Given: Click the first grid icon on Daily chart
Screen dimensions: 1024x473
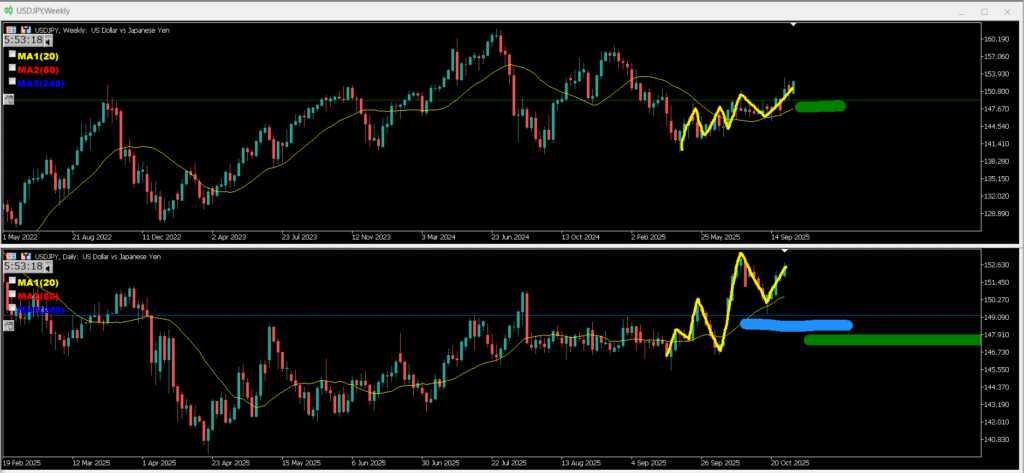Looking at the screenshot, I should pyautogui.click(x=10, y=256).
